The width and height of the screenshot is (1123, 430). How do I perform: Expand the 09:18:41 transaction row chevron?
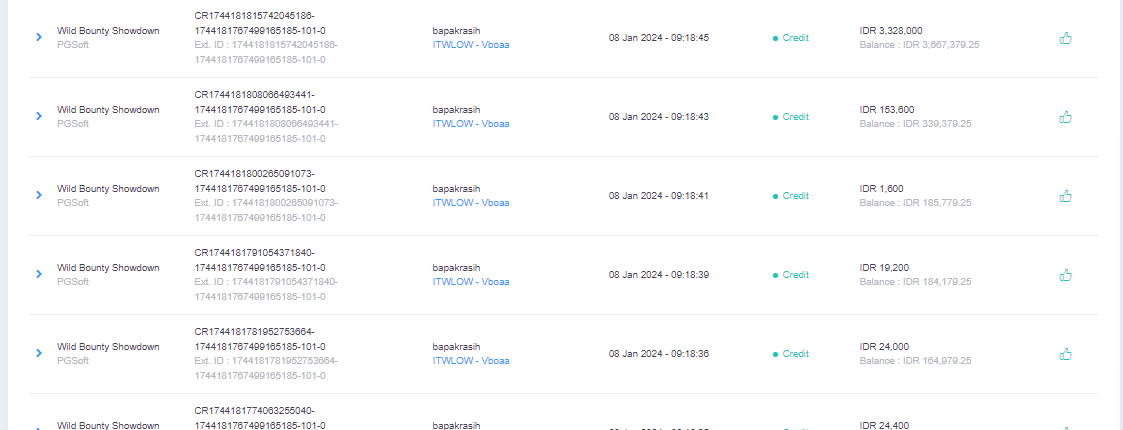point(39,195)
